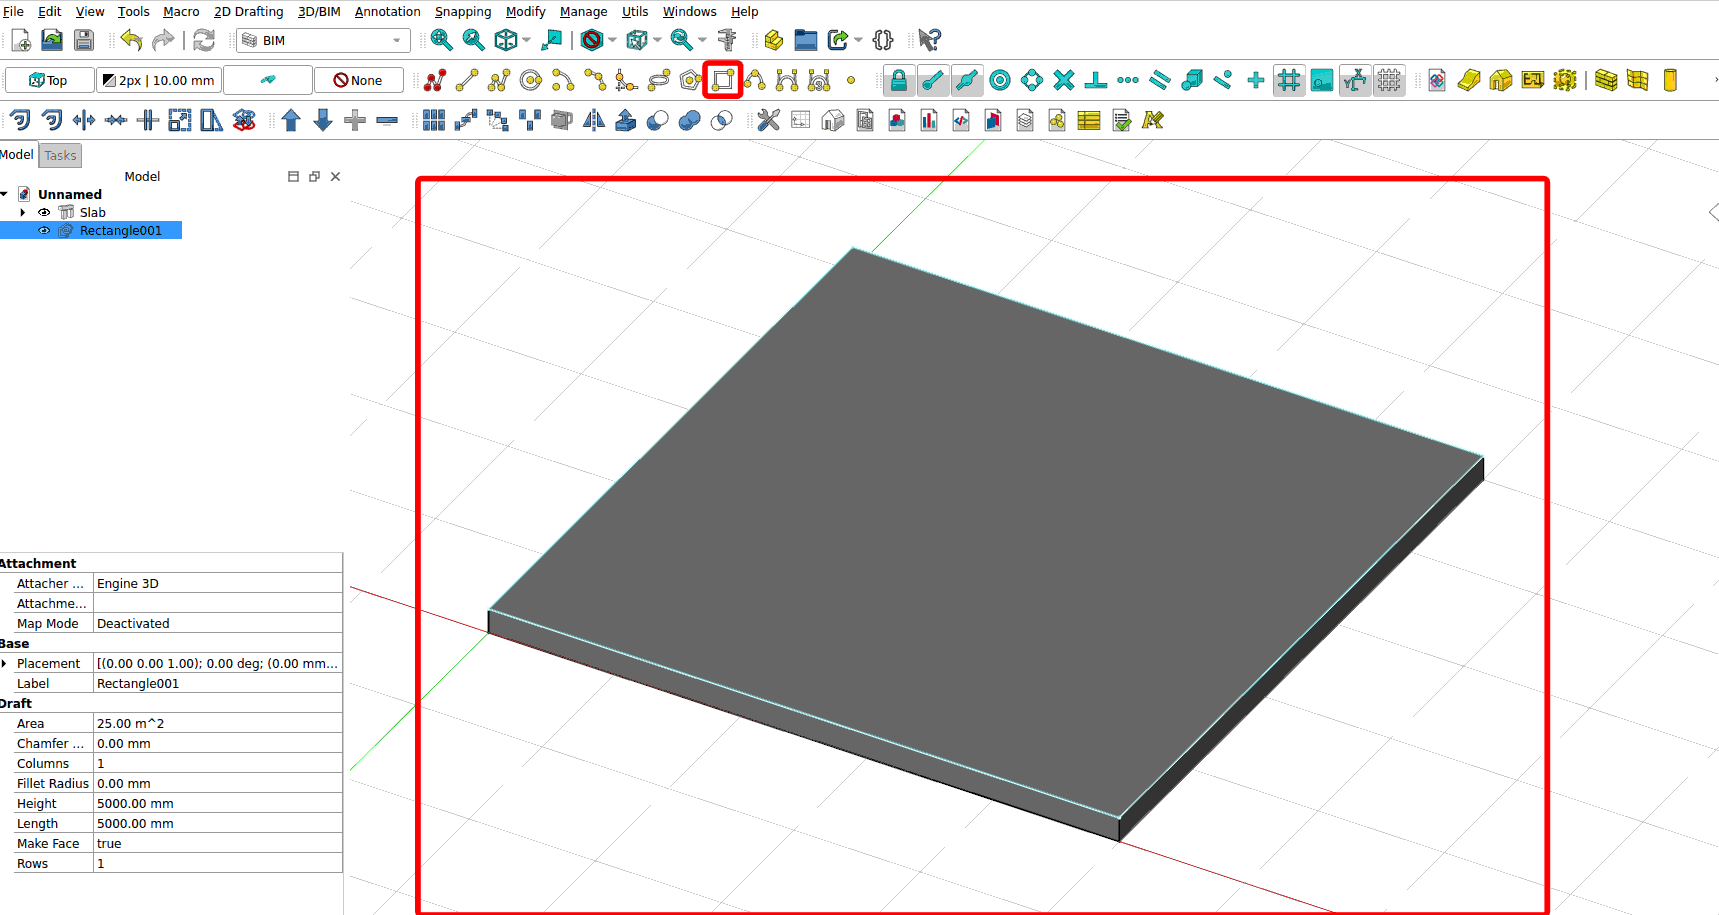Toggle visibility of the Slab object

pyautogui.click(x=44, y=212)
